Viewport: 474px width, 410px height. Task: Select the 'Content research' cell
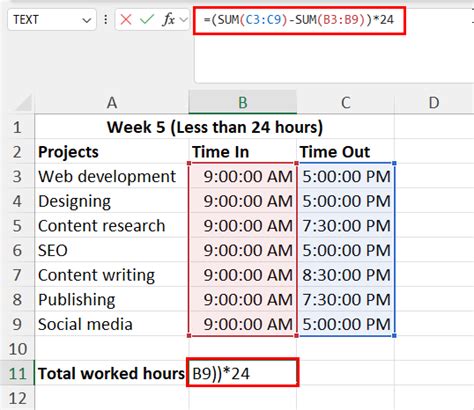pyautogui.click(x=112, y=226)
